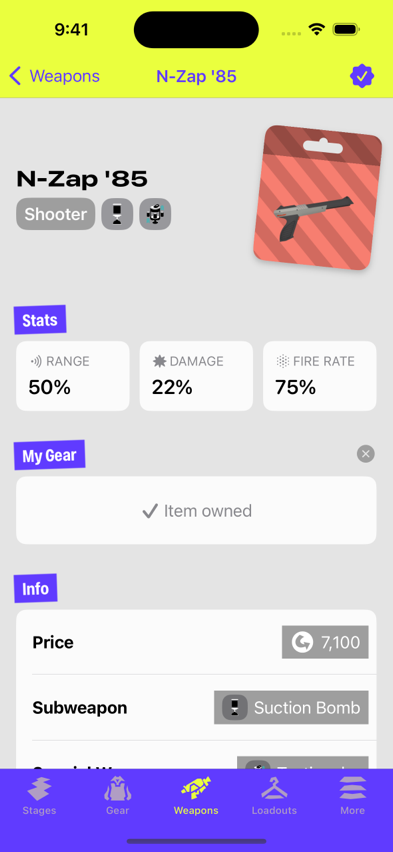
Task: Select the Shooter class tag
Action: coord(55,214)
